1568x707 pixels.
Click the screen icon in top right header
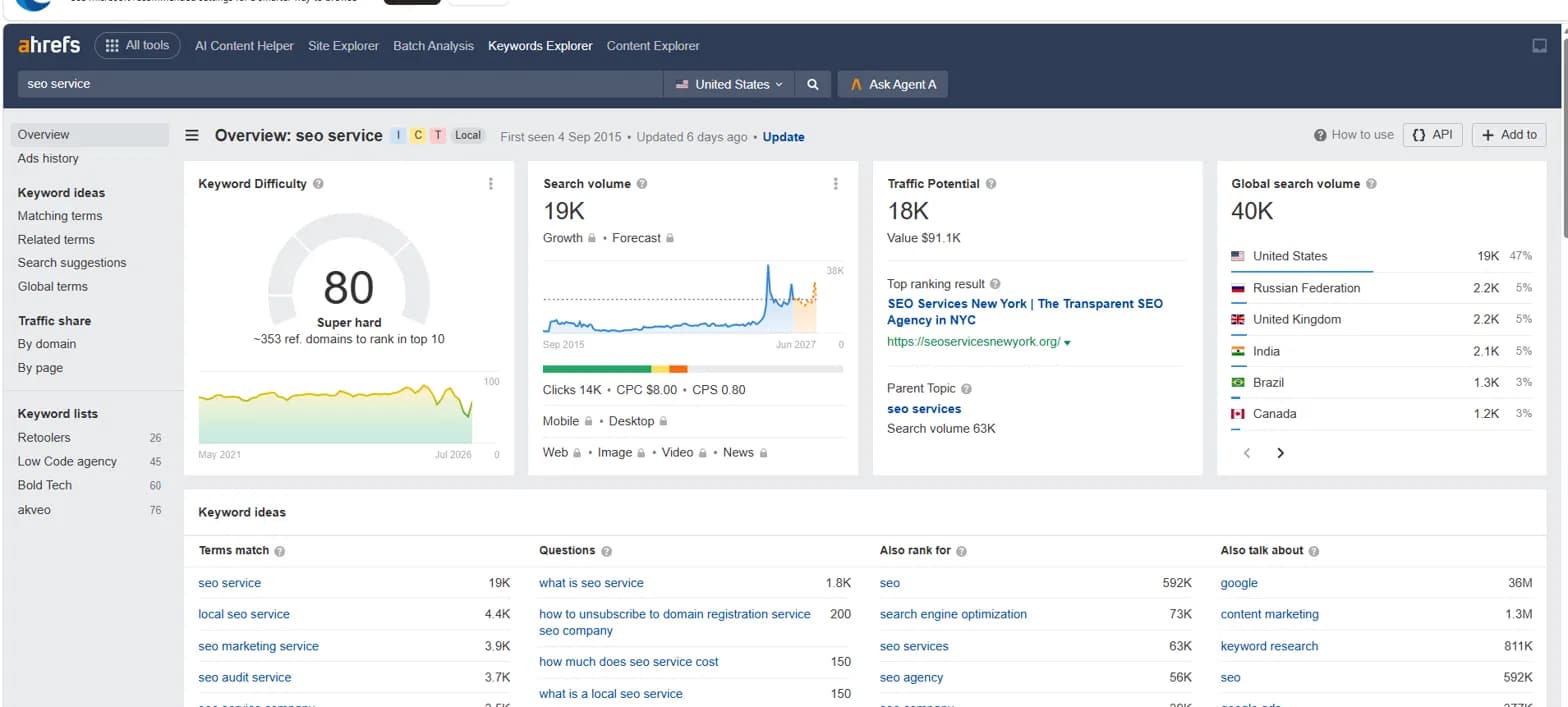[1540, 46]
